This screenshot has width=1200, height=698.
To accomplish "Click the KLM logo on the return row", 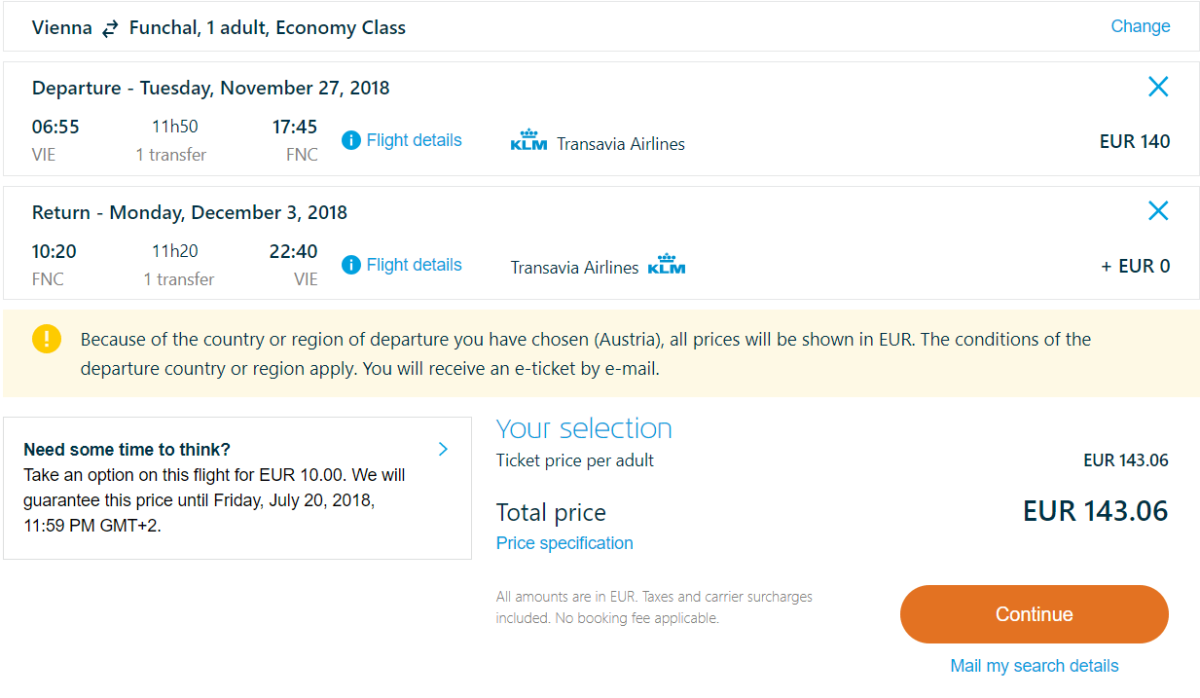I will 666,265.
